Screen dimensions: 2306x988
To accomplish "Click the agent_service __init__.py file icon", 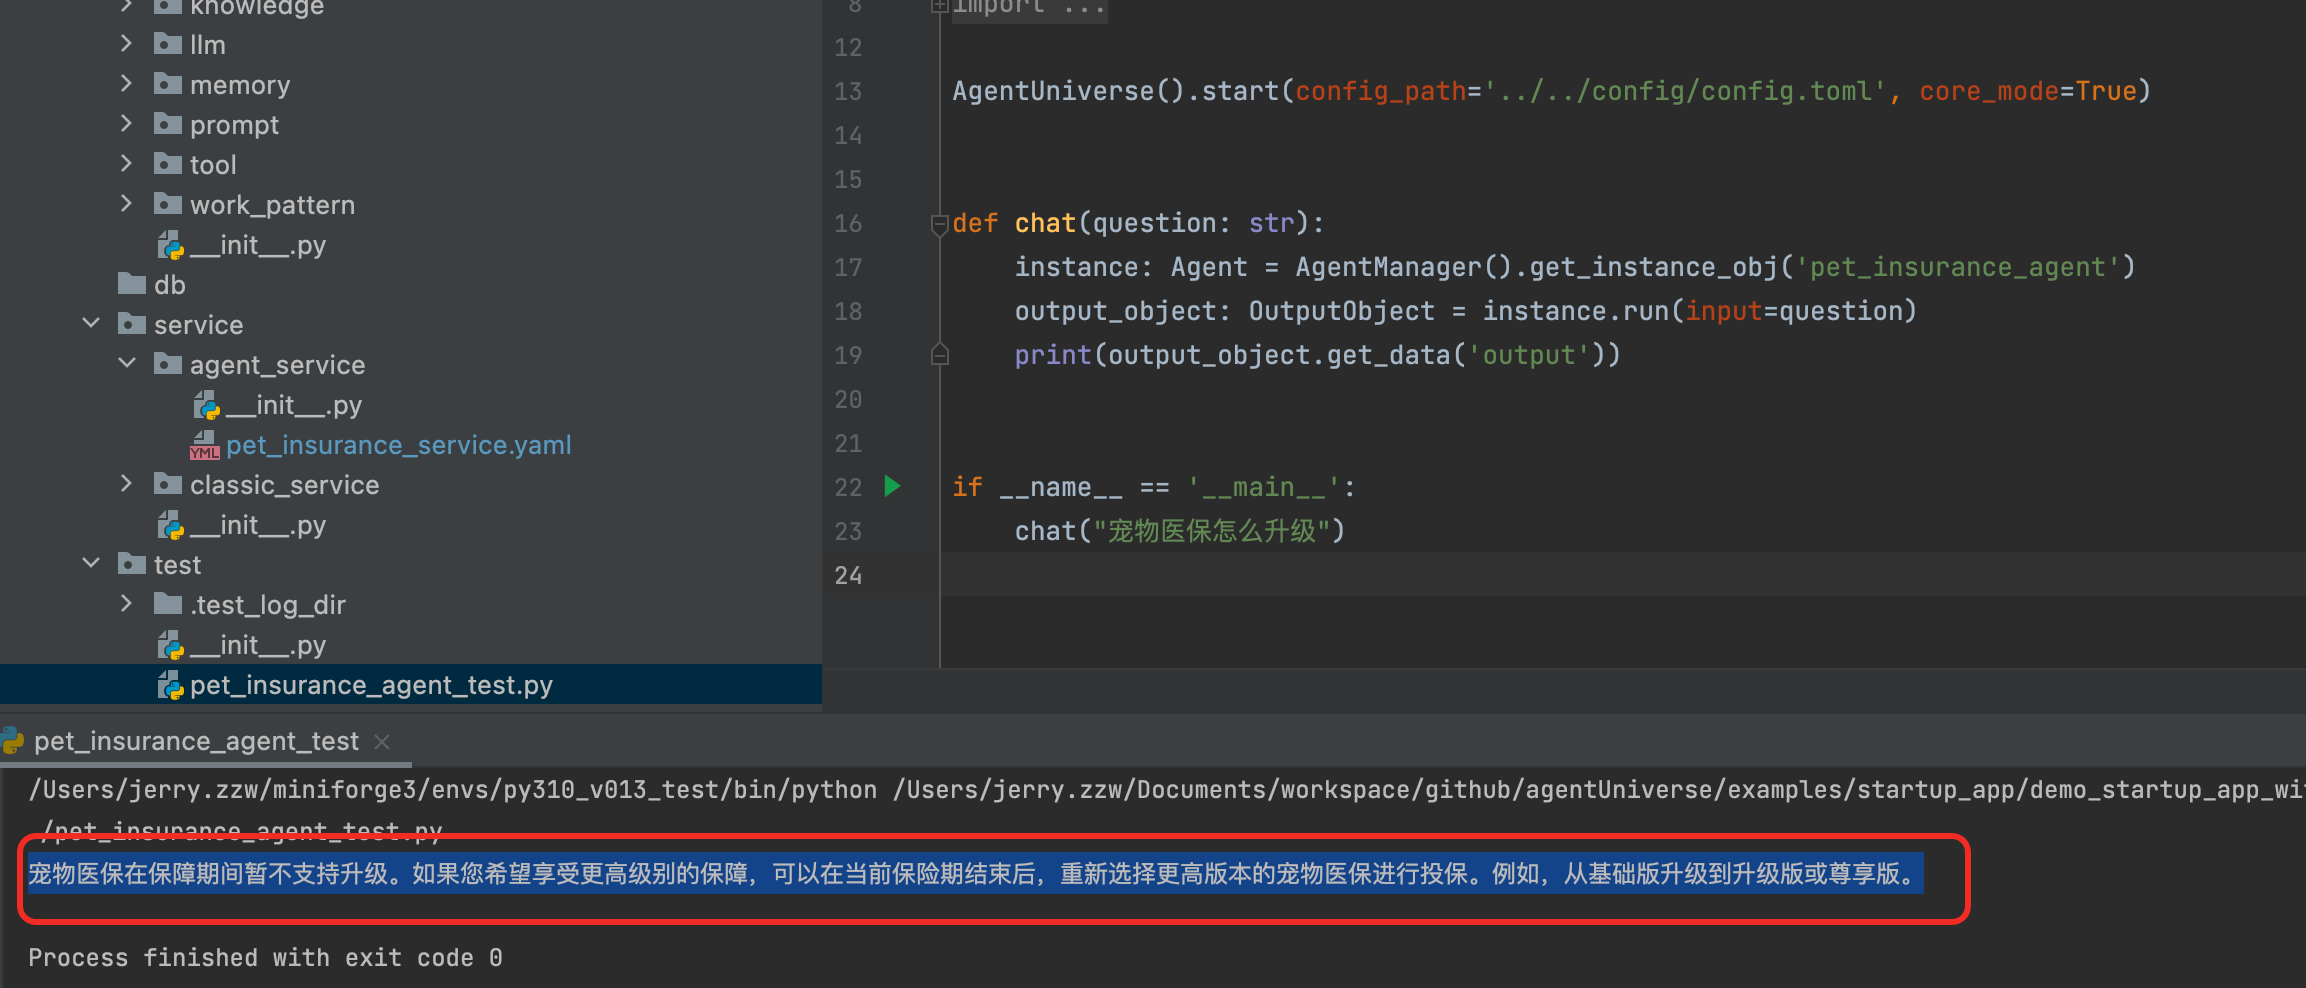I will 206,406.
